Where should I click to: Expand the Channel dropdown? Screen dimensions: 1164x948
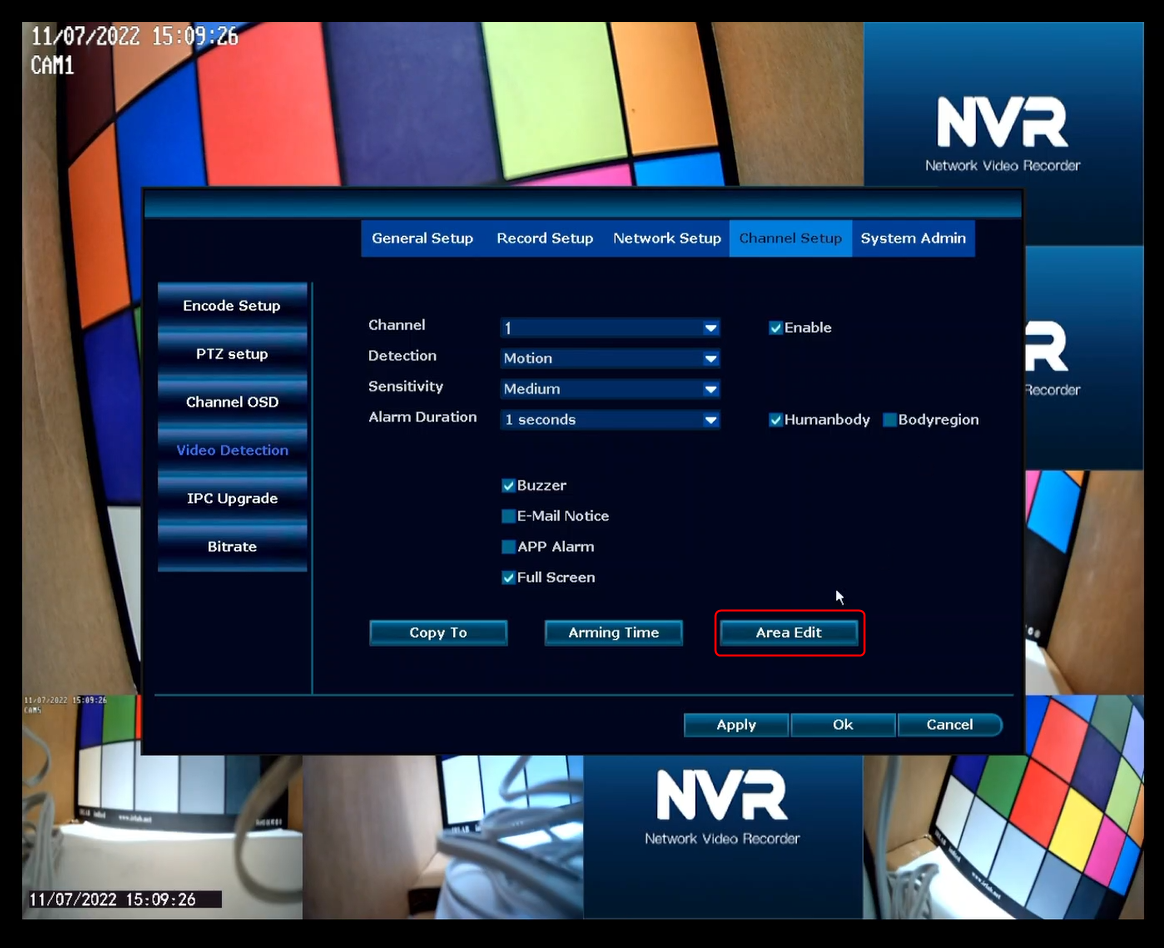click(610, 328)
